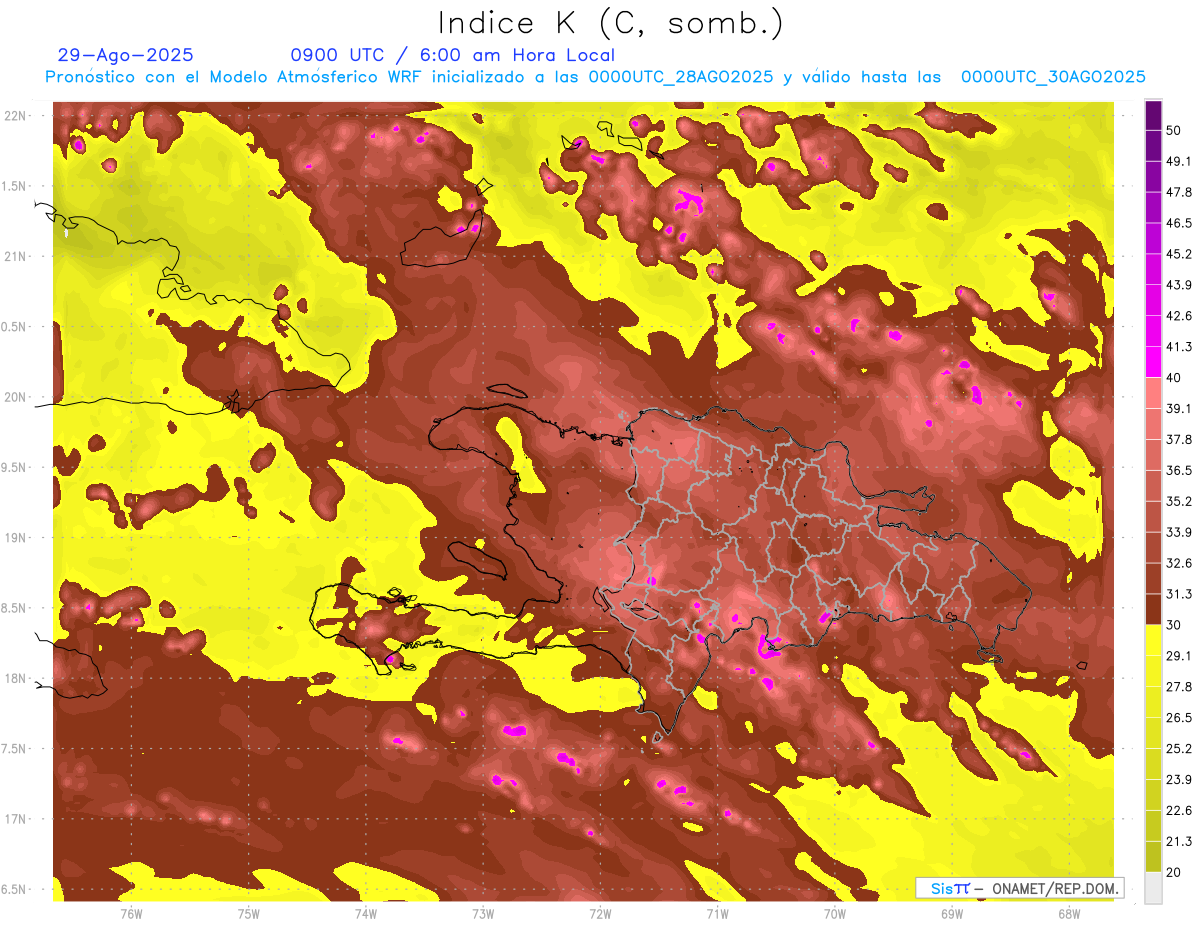Click the colorbar value "41.3"
Image resolution: width=1200 pixels, height=927 pixels.
click(x=1179, y=347)
